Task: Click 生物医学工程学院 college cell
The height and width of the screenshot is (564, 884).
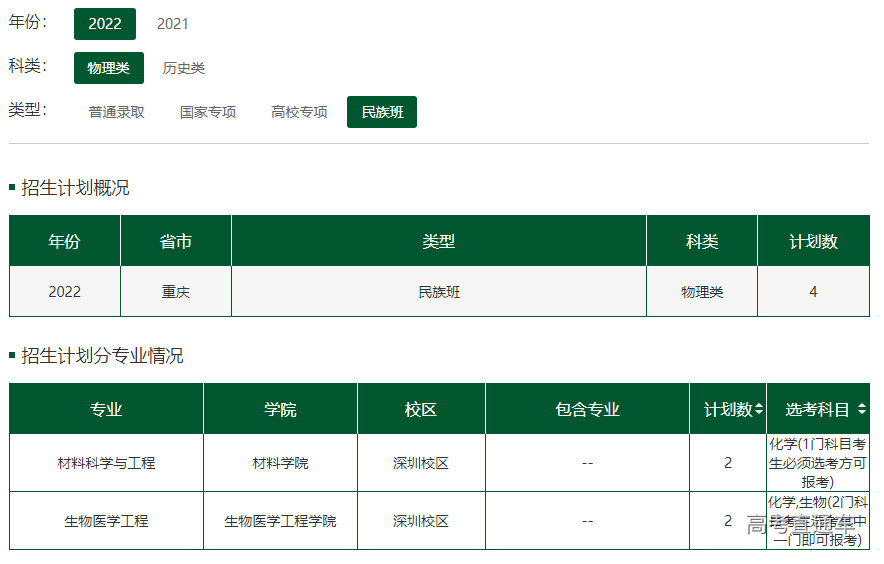Action: 280,521
